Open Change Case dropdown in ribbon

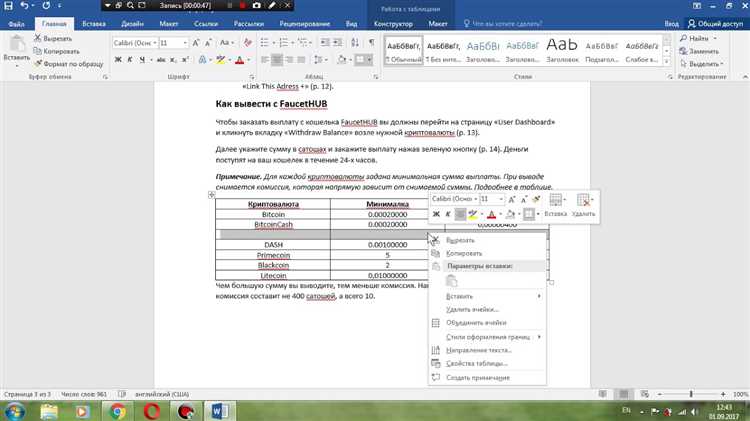(226, 43)
